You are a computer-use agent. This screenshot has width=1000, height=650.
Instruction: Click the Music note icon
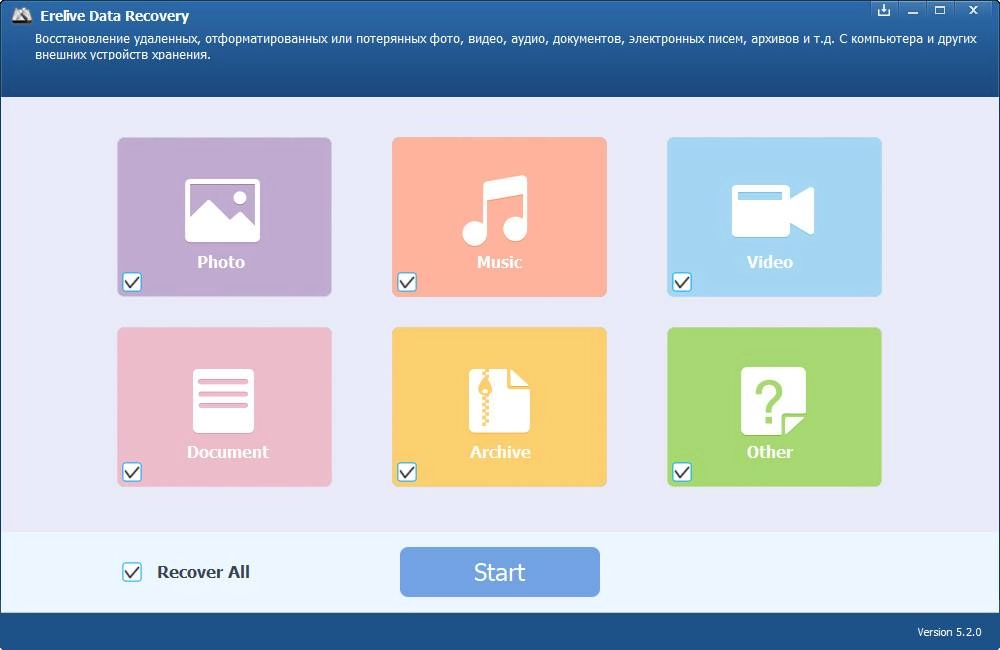coord(496,211)
